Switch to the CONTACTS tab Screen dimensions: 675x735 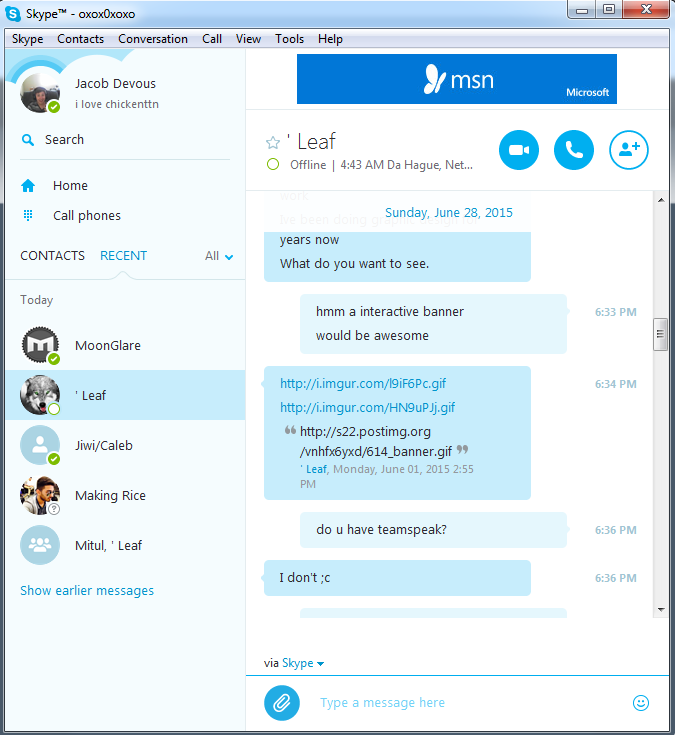pyautogui.click(x=52, y=255)
